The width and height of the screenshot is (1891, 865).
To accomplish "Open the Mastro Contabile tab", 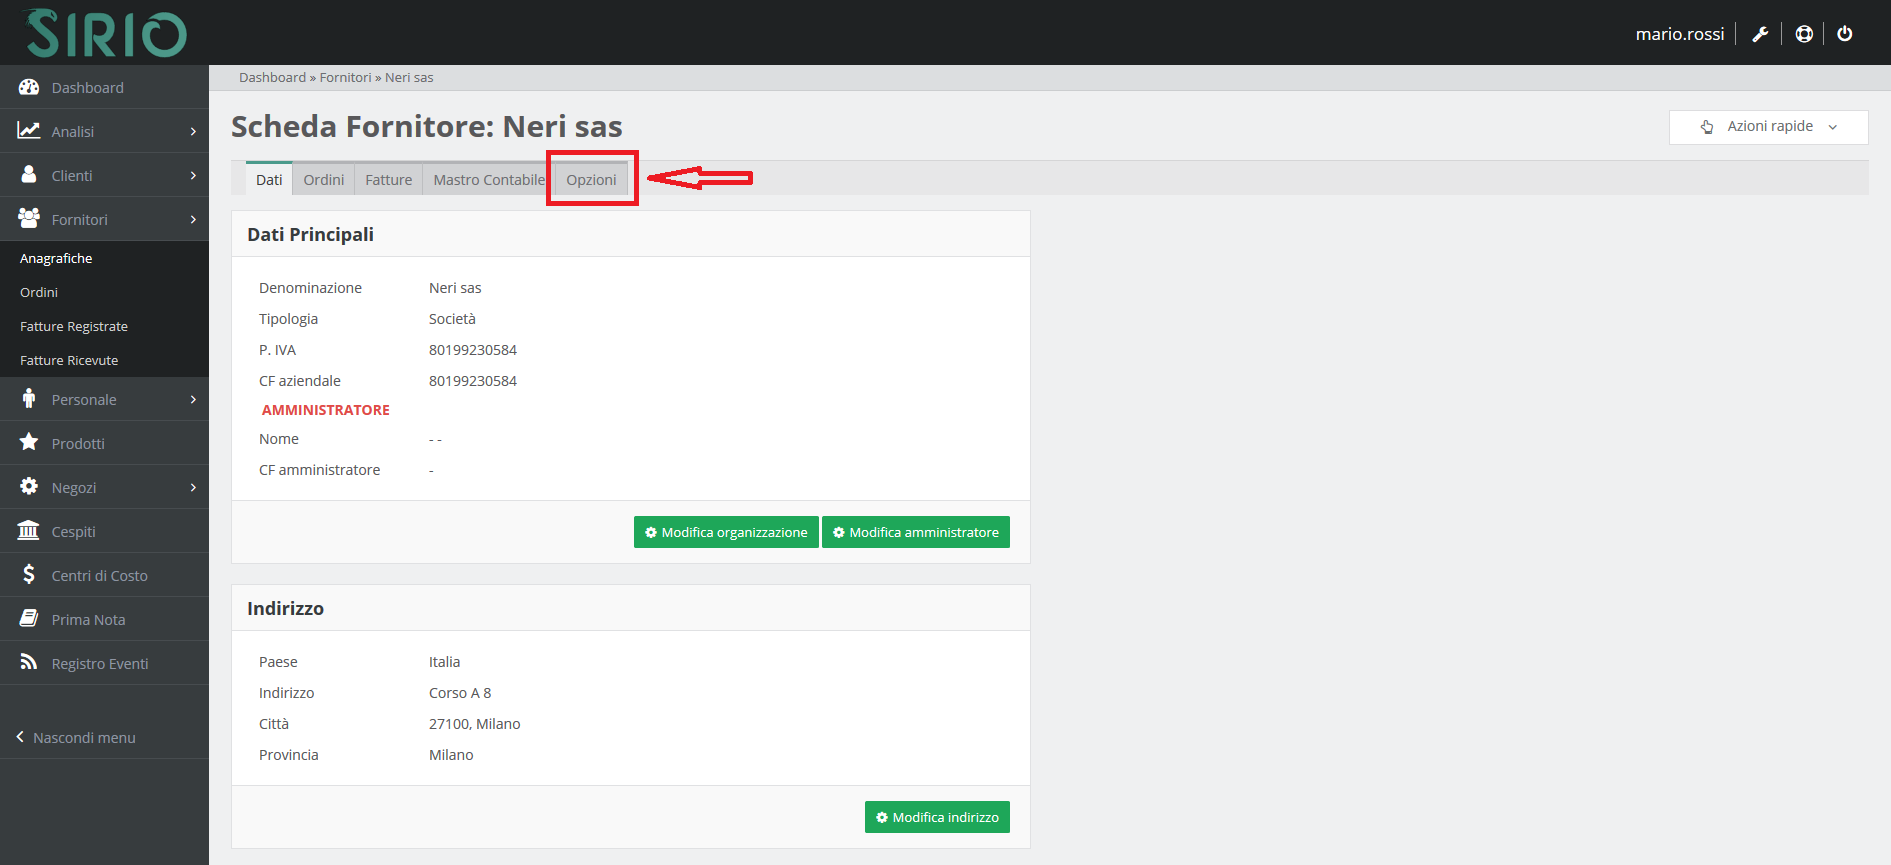I will 488,180.
